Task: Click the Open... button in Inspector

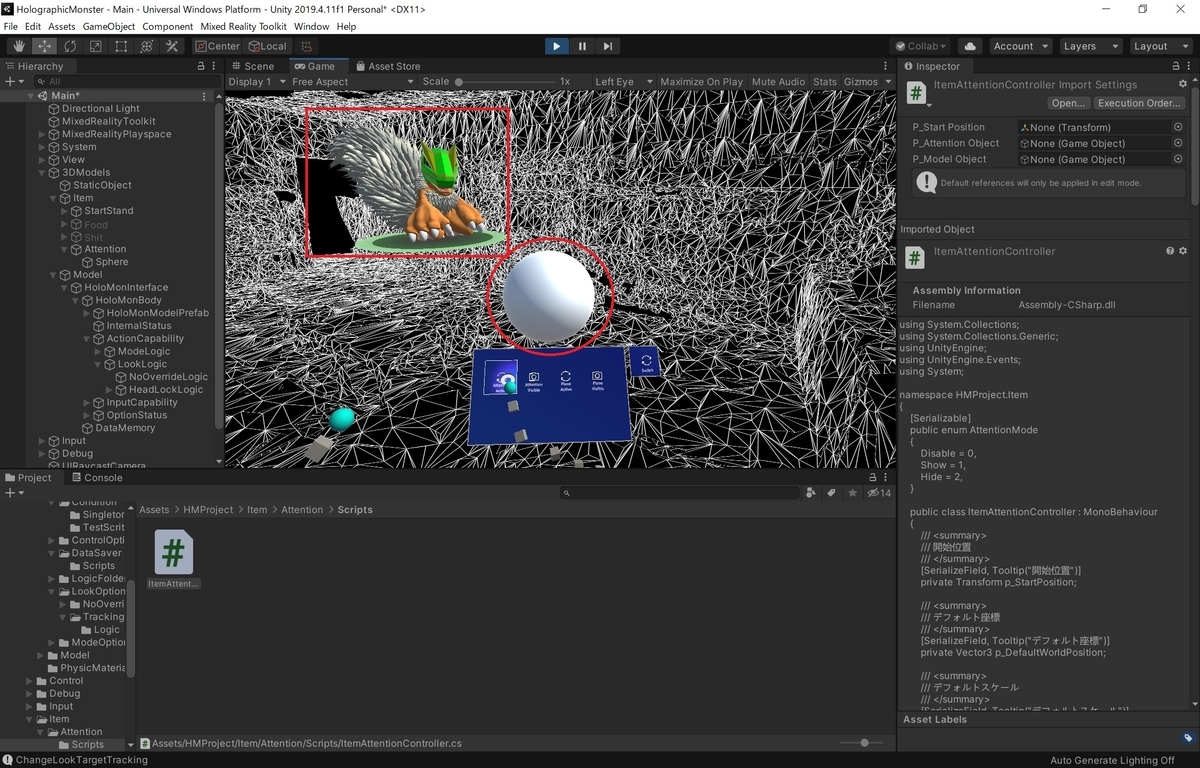Action: pos(1068,103)
